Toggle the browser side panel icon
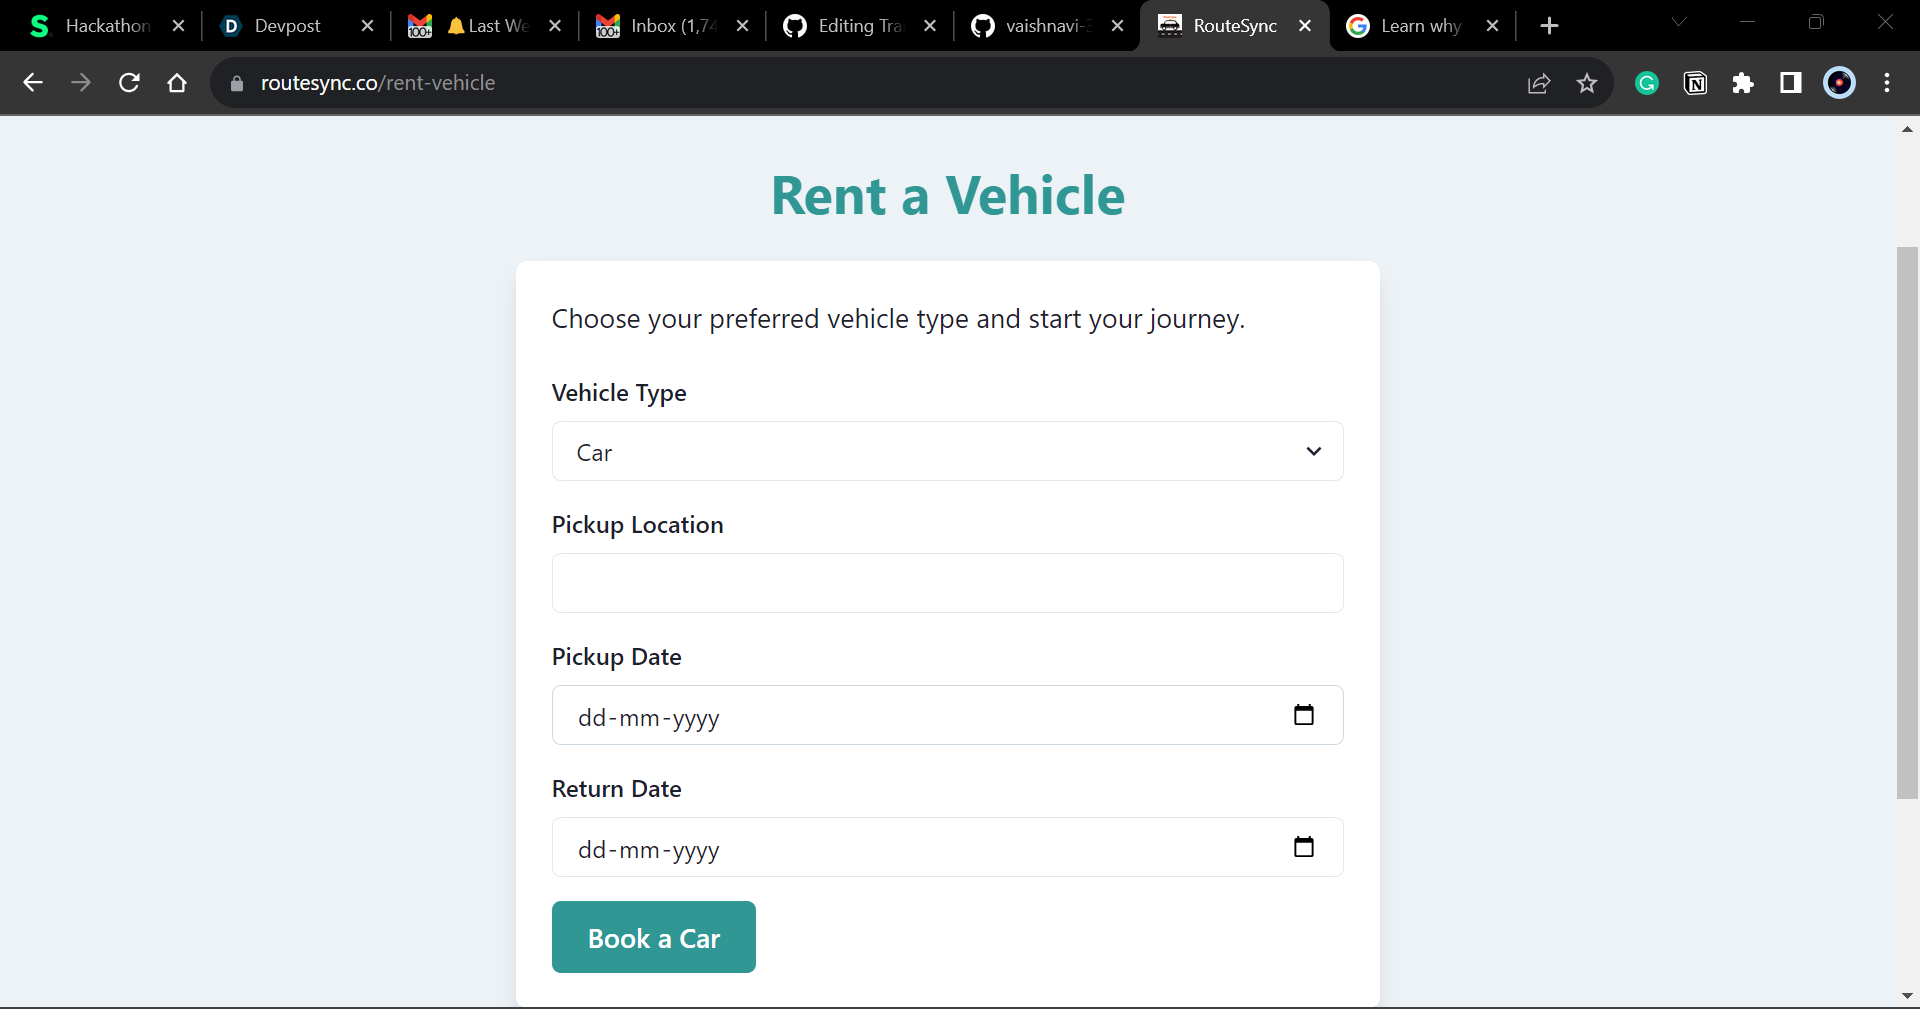Screen dimensions: 1920x1009 pyautogui.click(x=1791, y=83)
